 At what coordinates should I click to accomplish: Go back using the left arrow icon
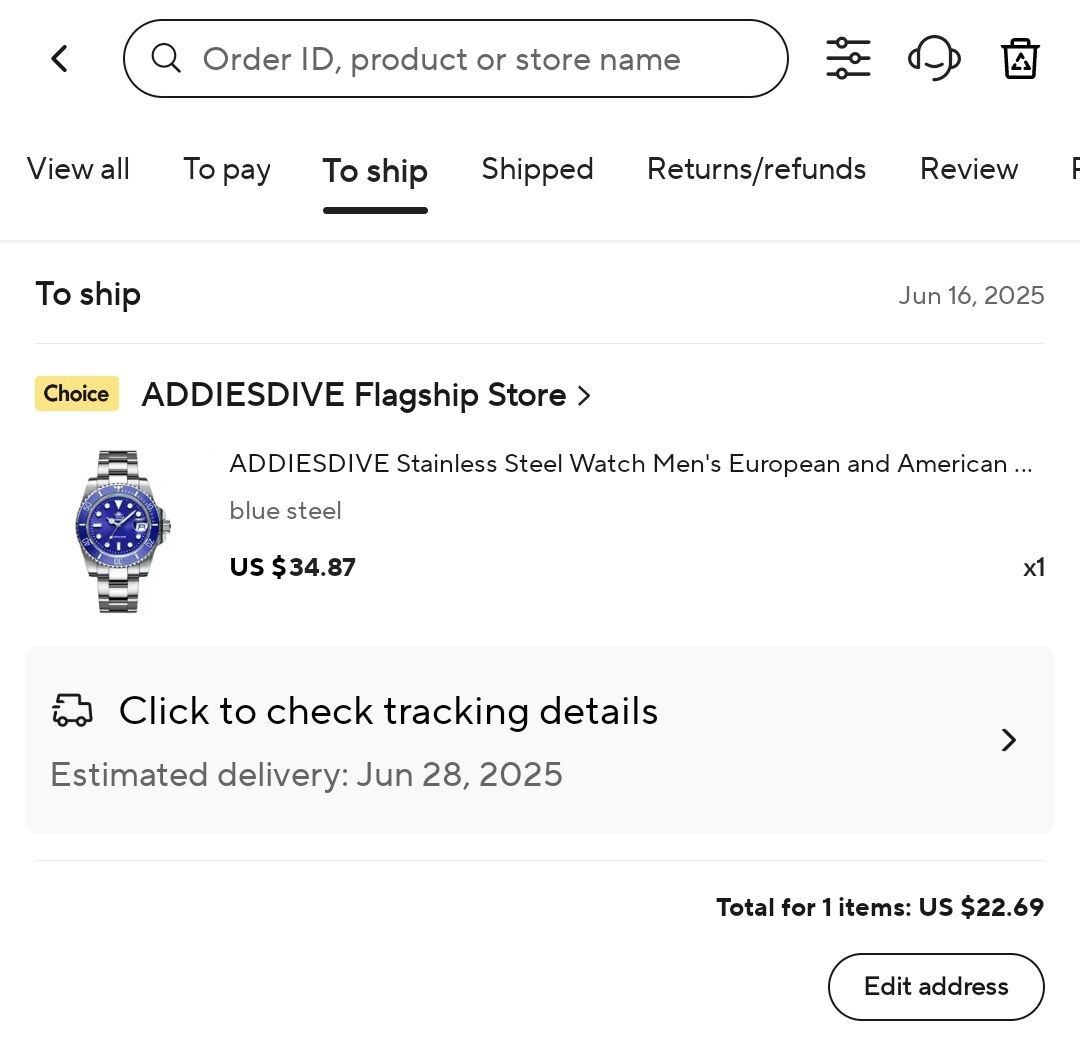point(60,59)
